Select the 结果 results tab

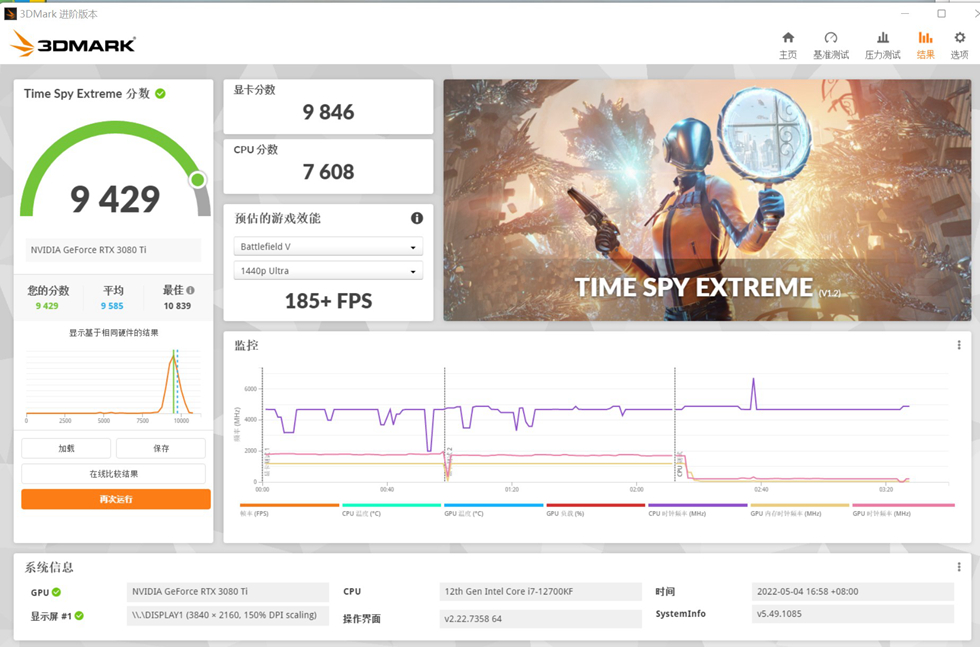926,45
